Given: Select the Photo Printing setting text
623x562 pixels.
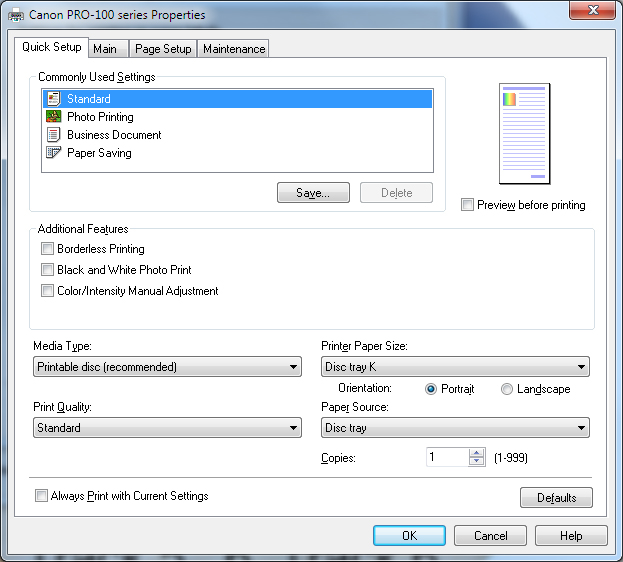Looking at the screenshot, I should click(100, 117).
